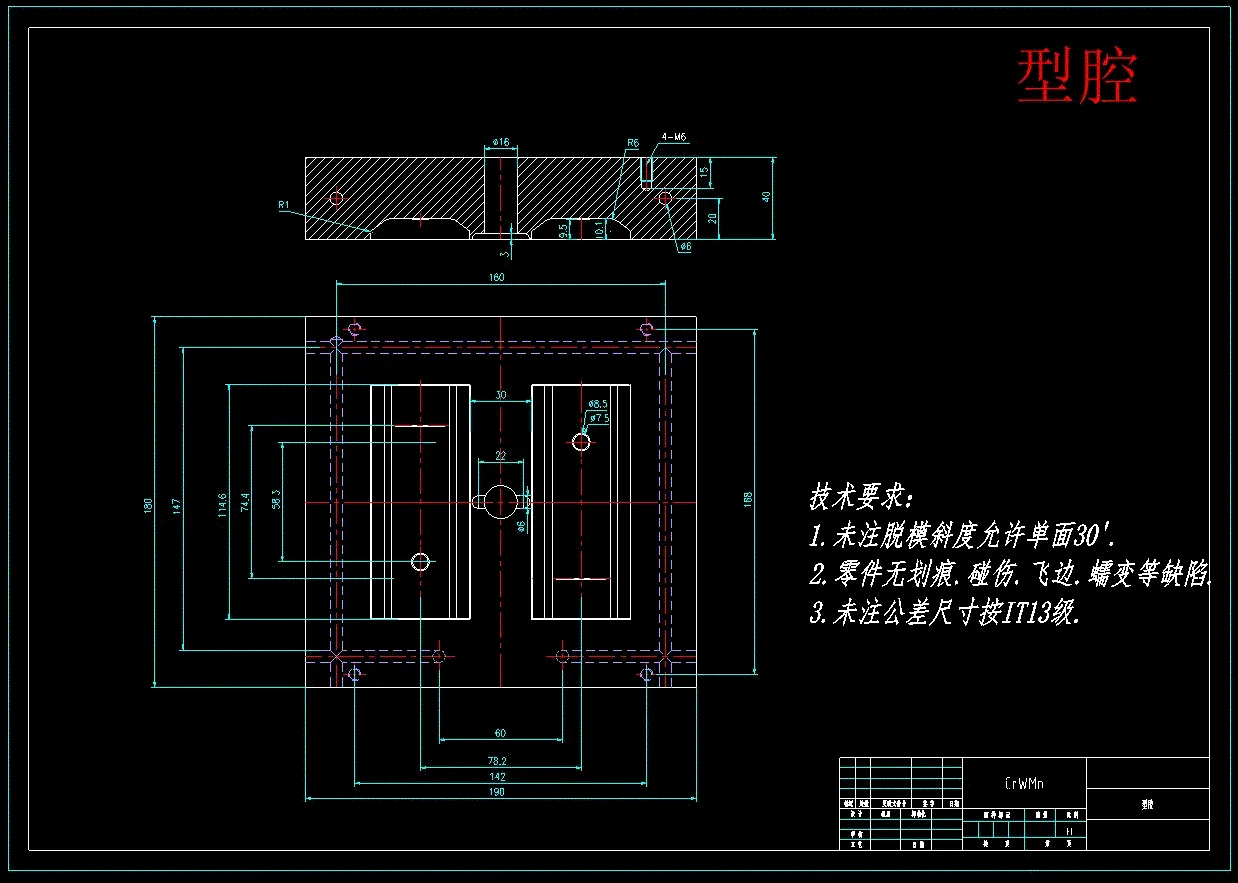
Task: Select requirement line 3 mentioning IT13级
Action: 944,613
